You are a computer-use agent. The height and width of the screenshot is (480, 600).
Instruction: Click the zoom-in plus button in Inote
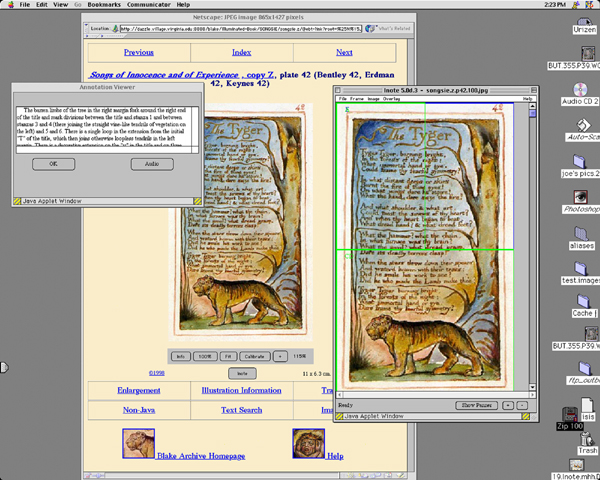coord(508,405)
